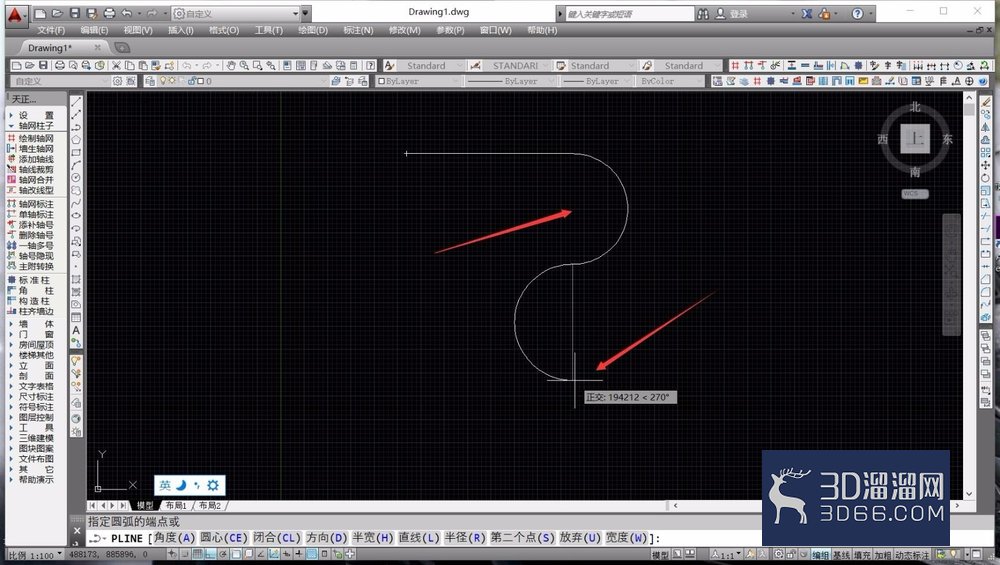Click 轴网标注 command in side panel
This screenshot has width=1000, height=565.
pyautogui.click(x=36, y=204)
